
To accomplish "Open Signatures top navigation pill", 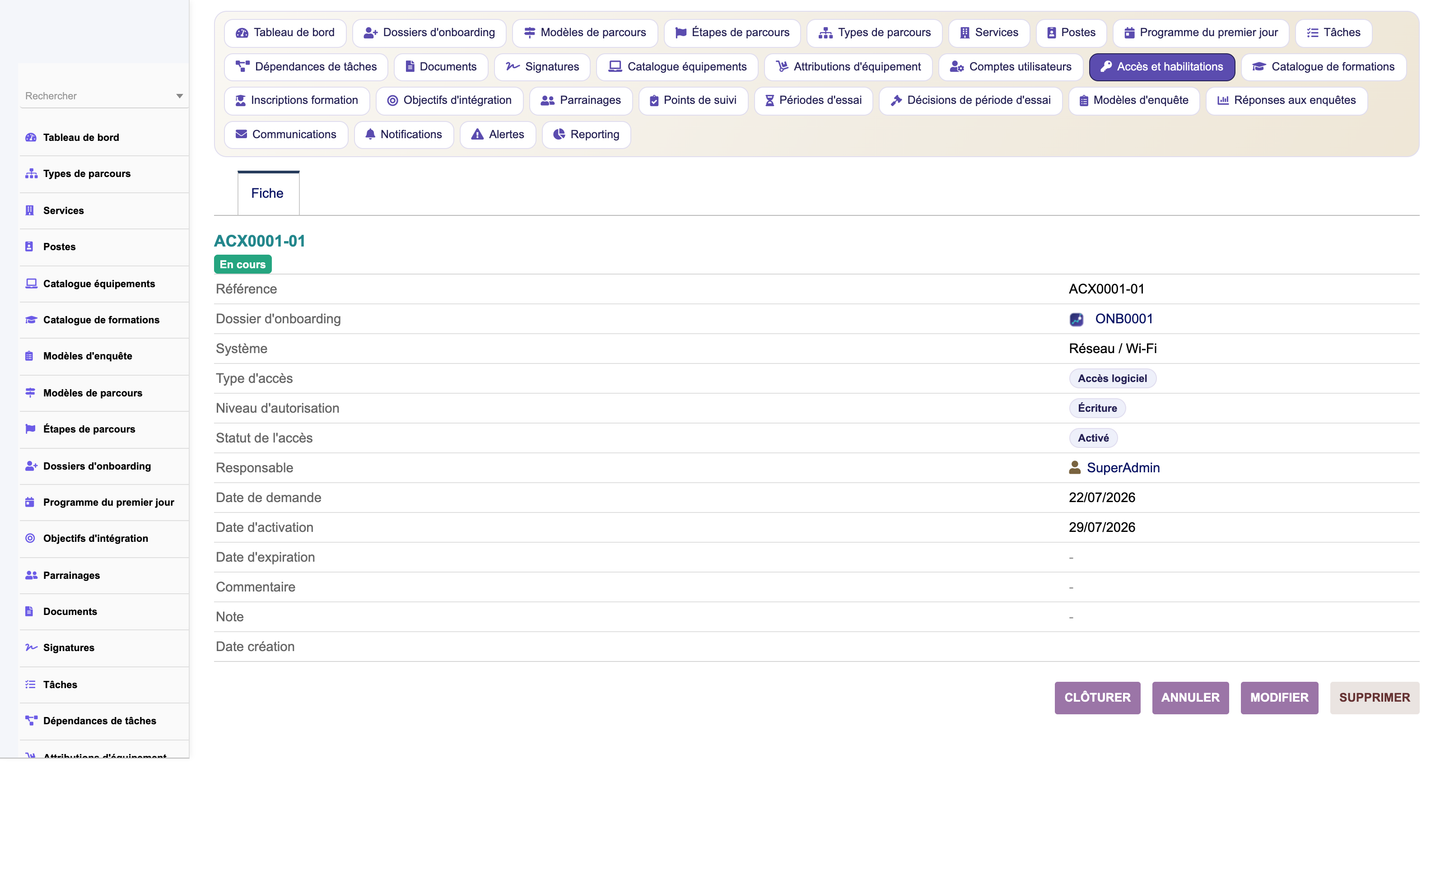I will 542,67.
